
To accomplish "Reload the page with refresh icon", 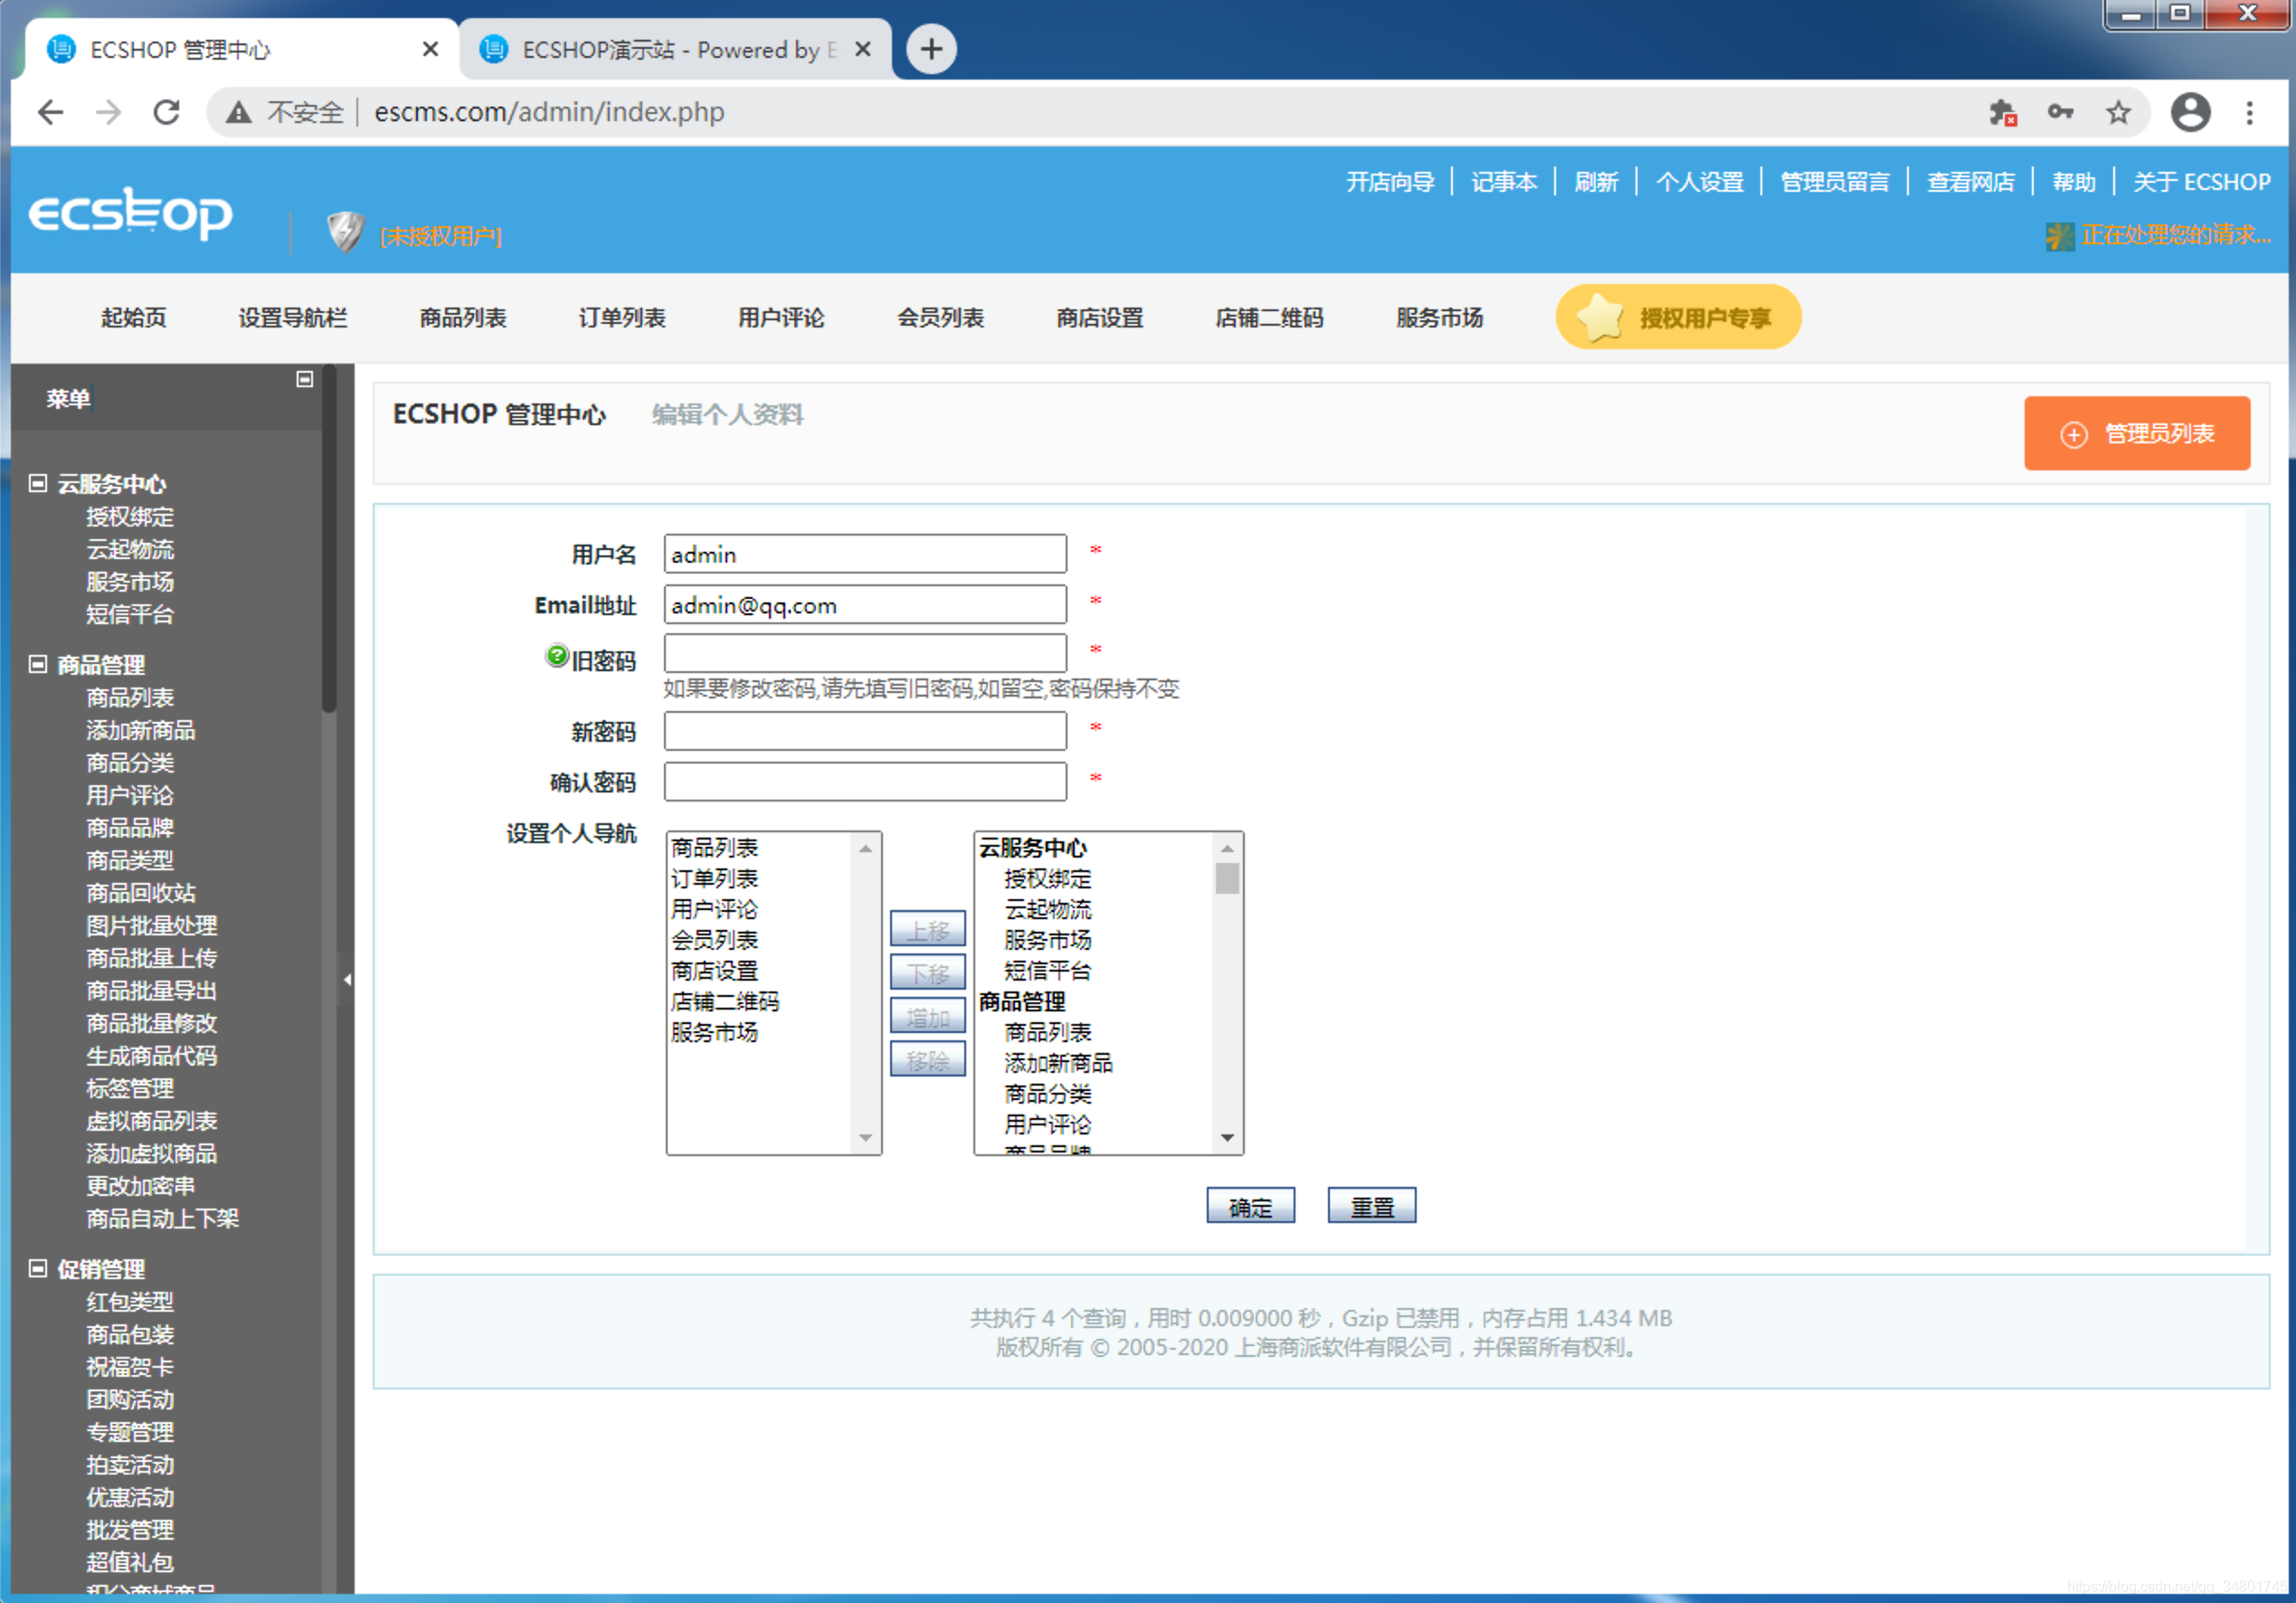I will click(x=167, y=112).
